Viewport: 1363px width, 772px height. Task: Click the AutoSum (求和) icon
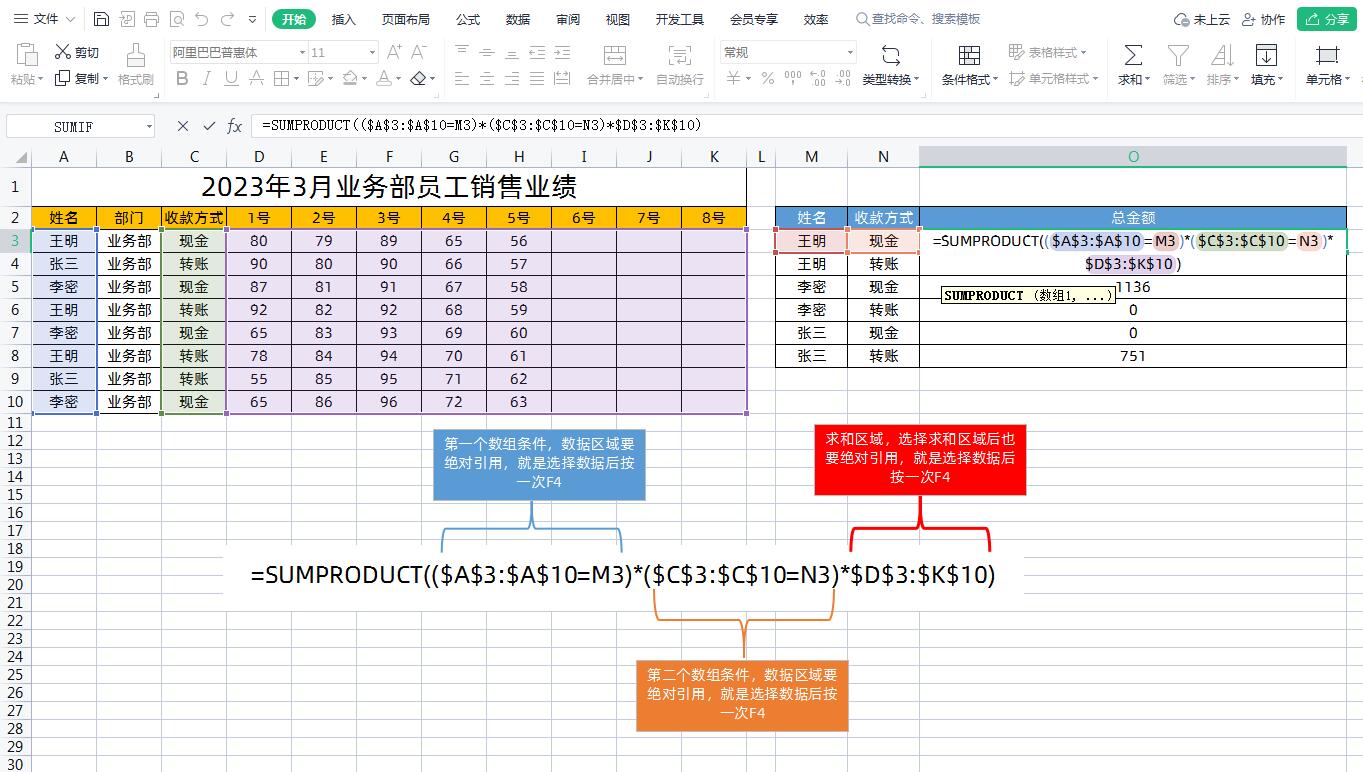1130,65
